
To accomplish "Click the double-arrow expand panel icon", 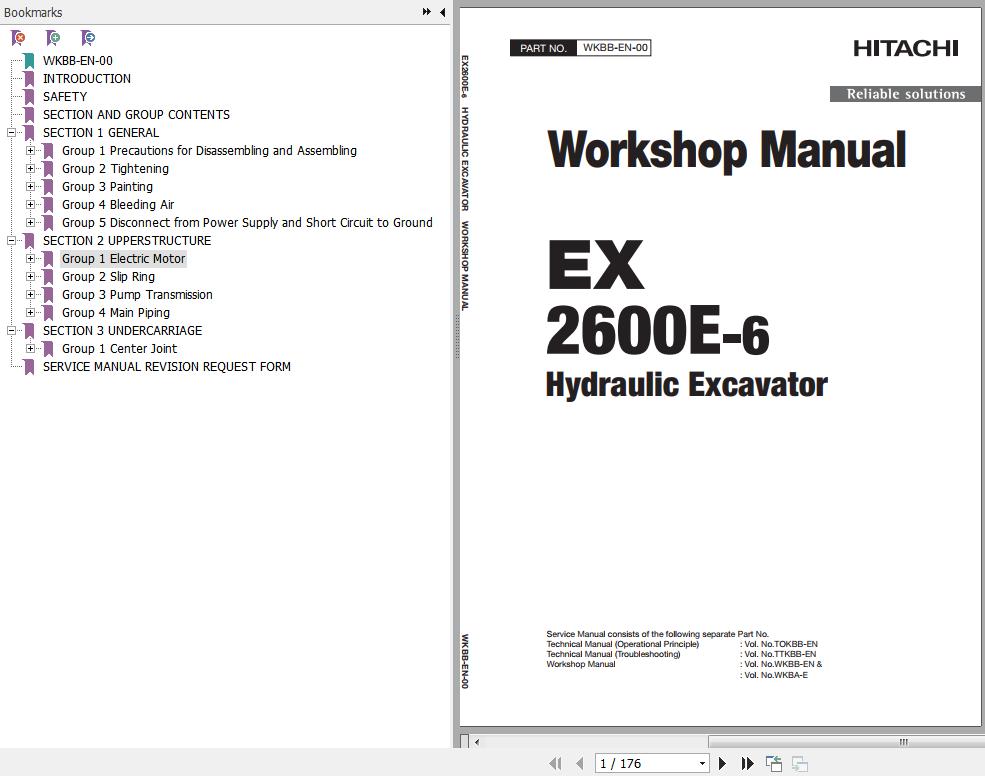I will 427,12.
